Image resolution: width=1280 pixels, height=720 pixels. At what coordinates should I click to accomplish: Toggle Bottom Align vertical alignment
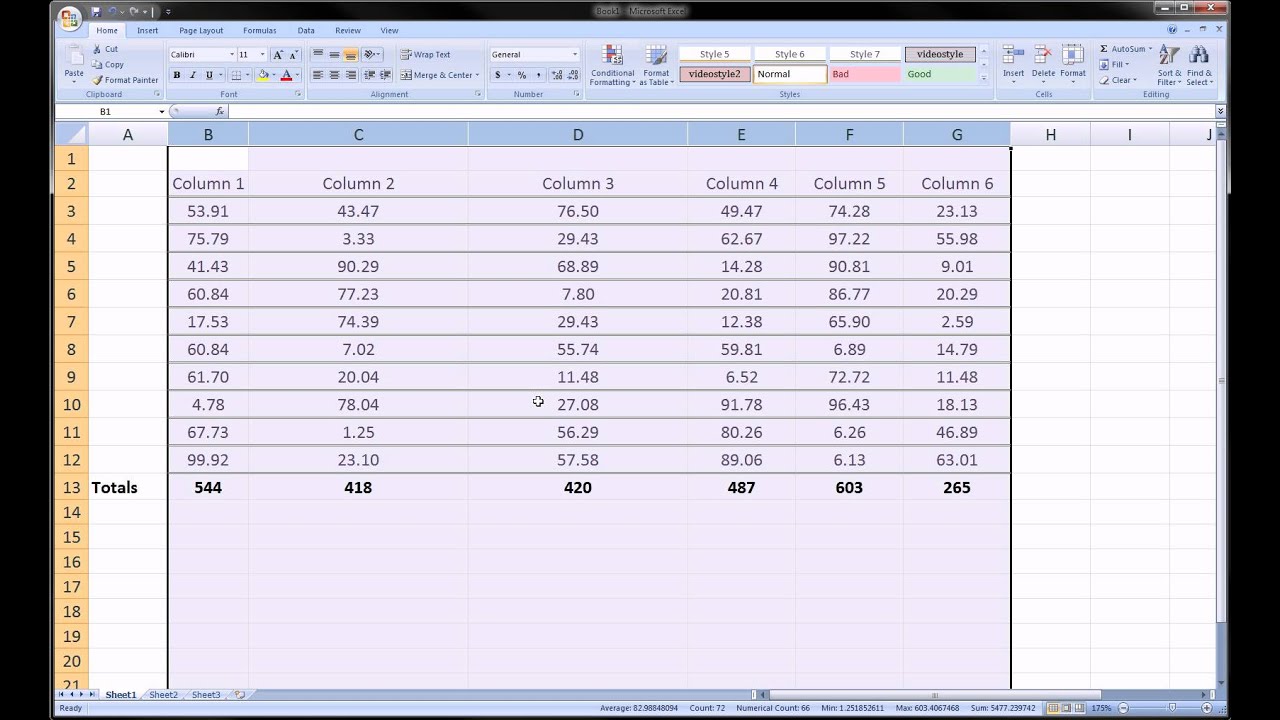coord(350,55)
